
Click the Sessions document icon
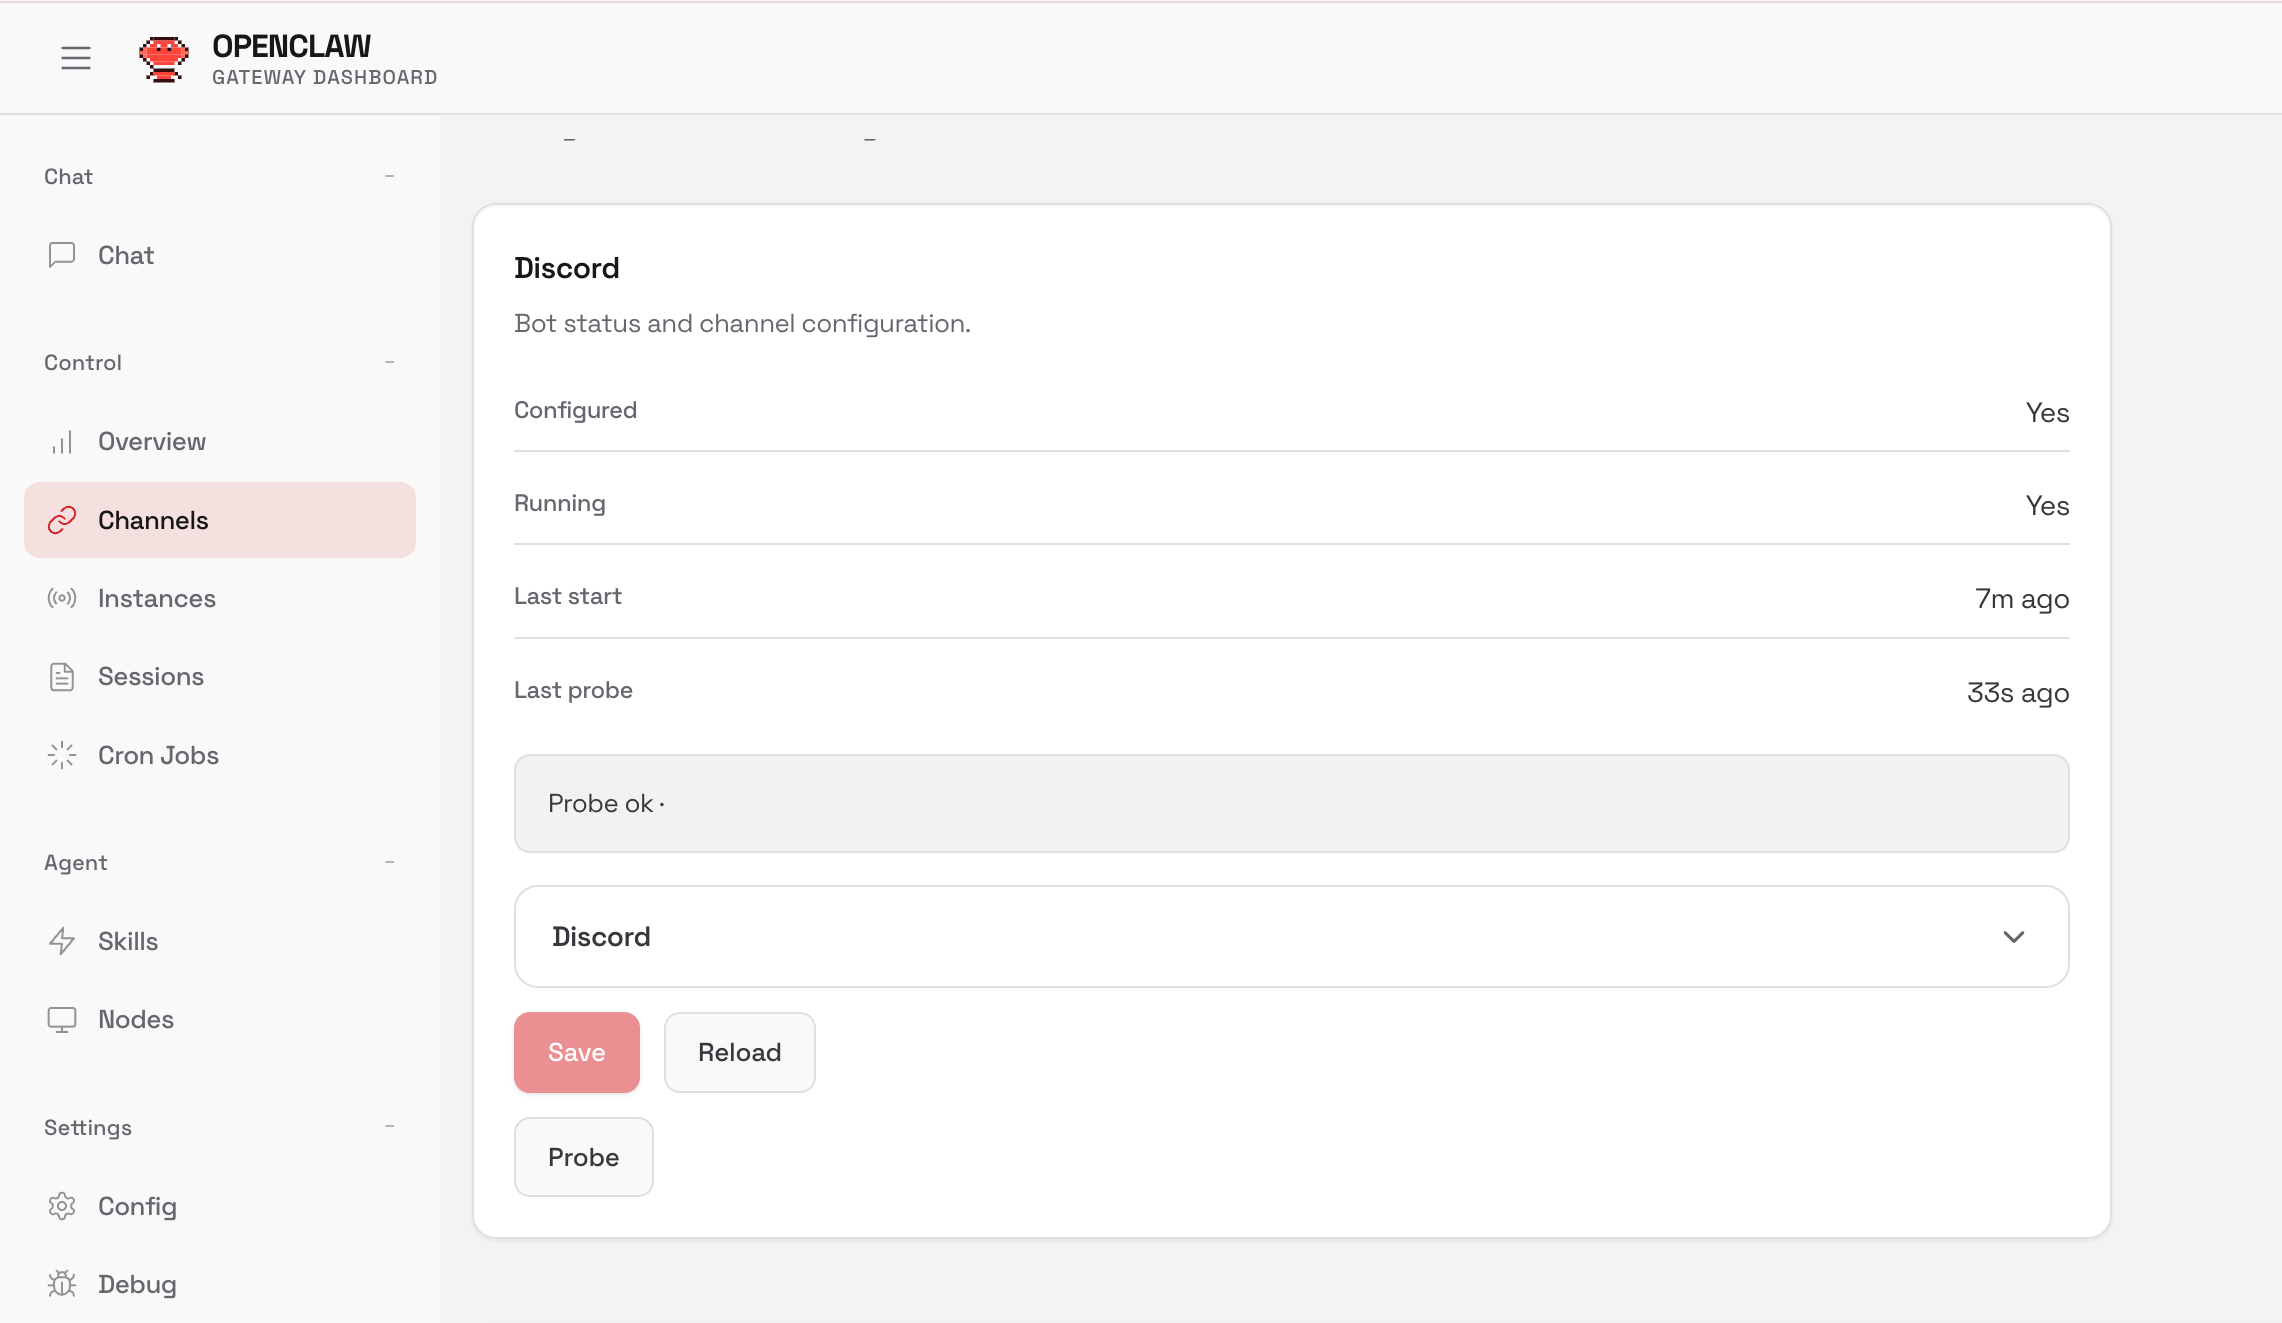[x=62, y=677]
